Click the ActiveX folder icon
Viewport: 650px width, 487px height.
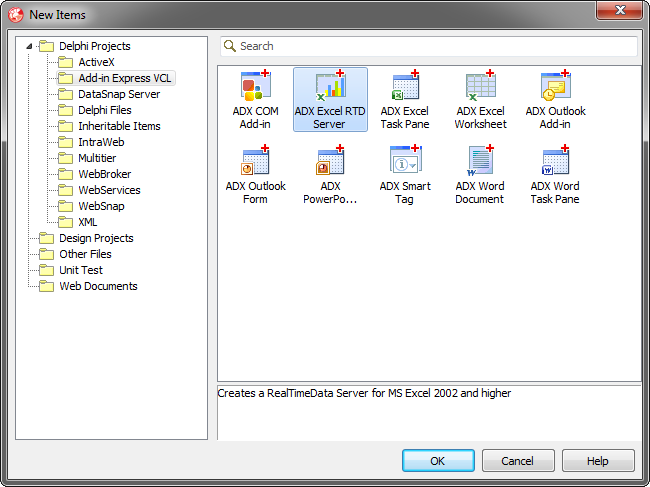pos(65,62)
